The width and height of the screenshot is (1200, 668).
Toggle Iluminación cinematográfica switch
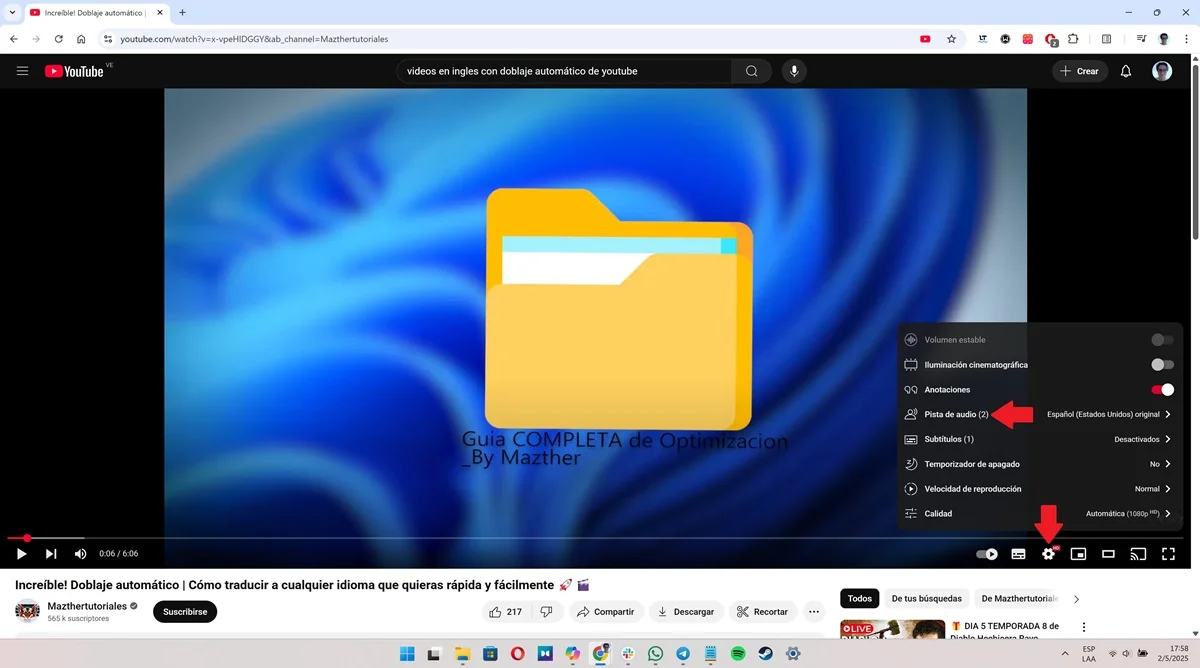click(1162, 365)
